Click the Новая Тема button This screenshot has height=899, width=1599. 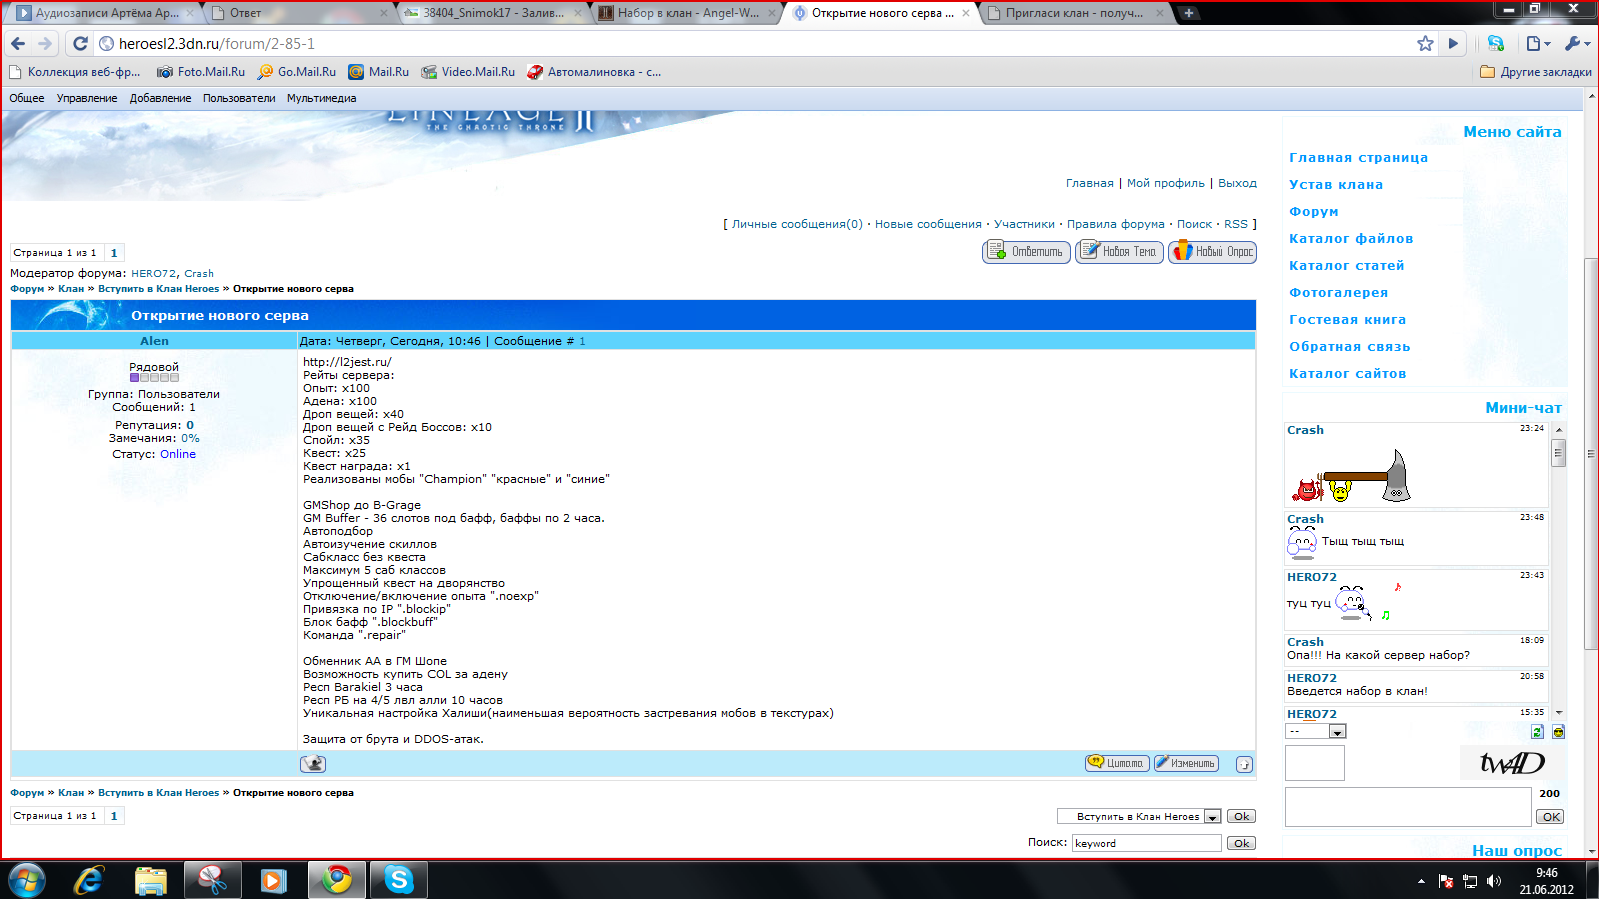pos(1119,252)
